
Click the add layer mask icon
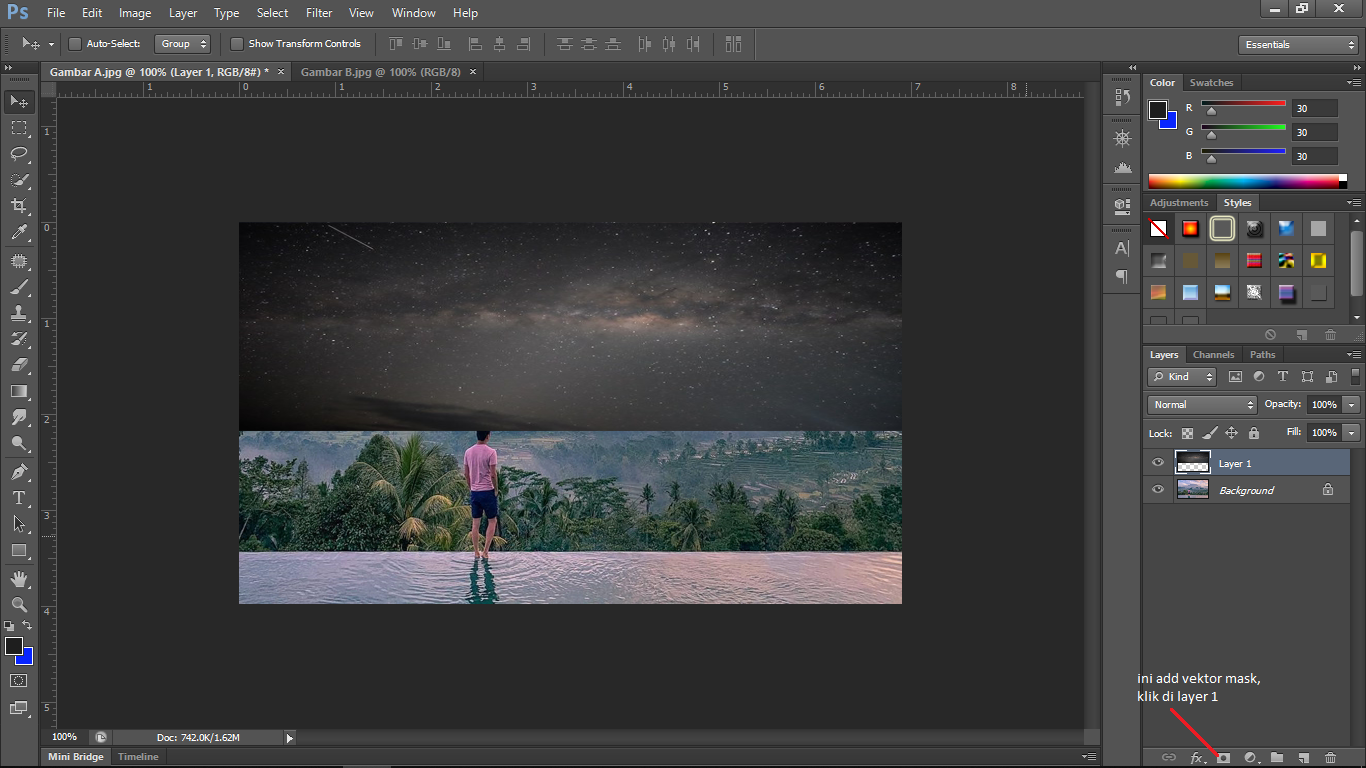point(1223,758)
